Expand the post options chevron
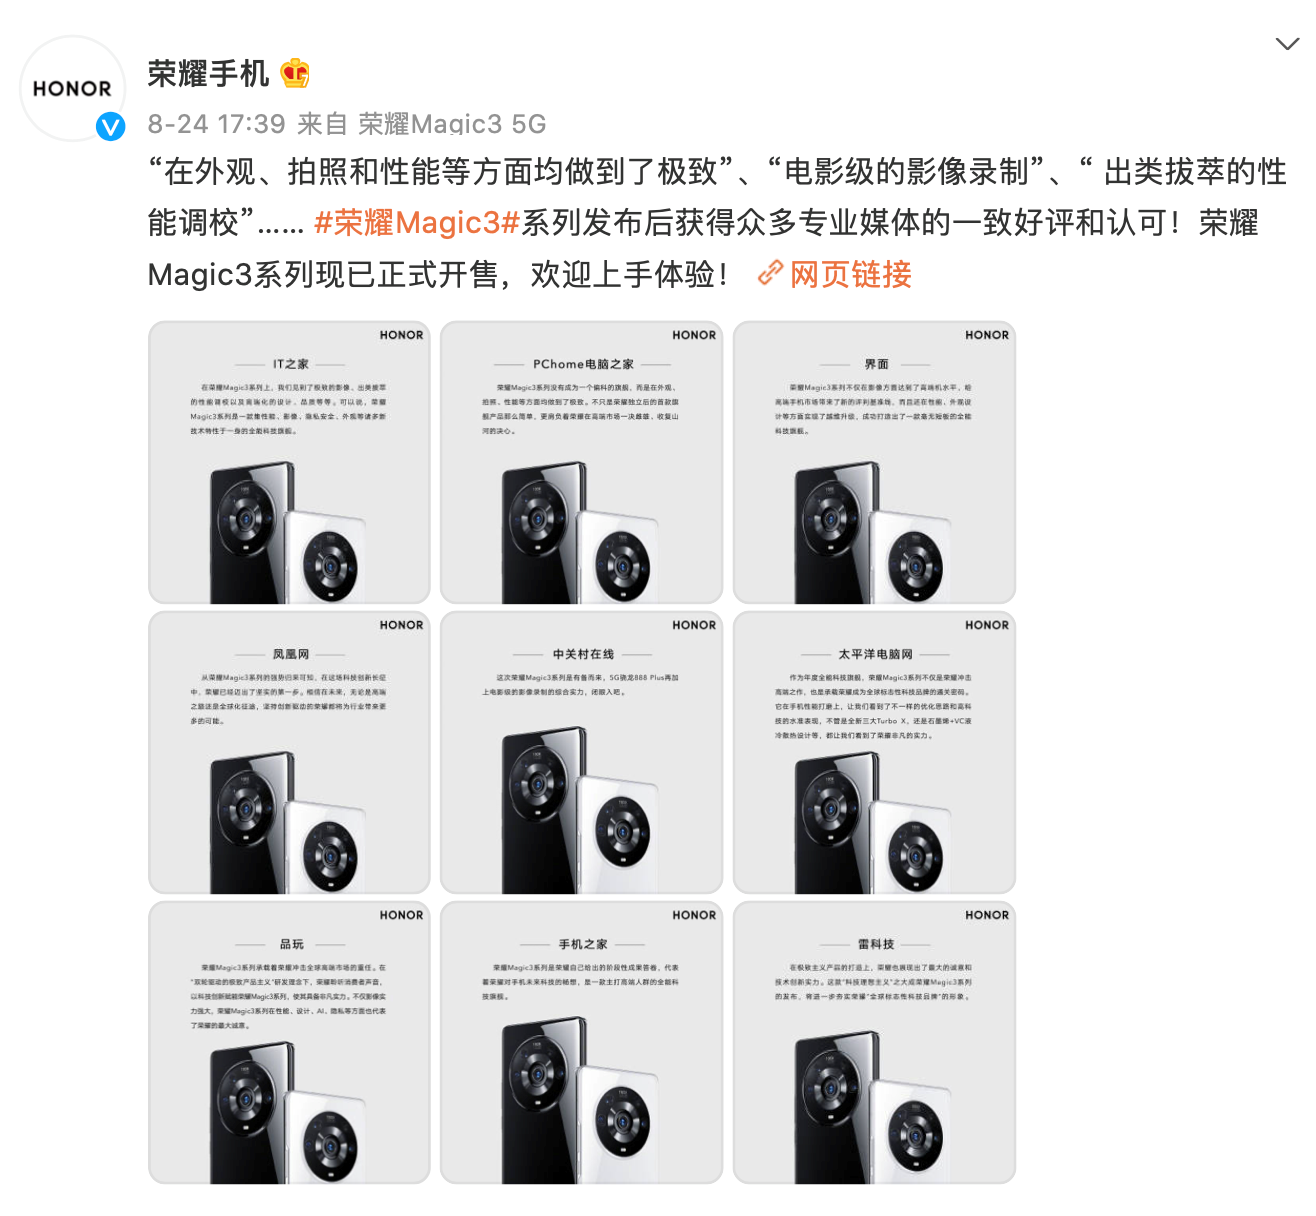The width and height of the screenshot is (1316, 1216). [1287, 44]
